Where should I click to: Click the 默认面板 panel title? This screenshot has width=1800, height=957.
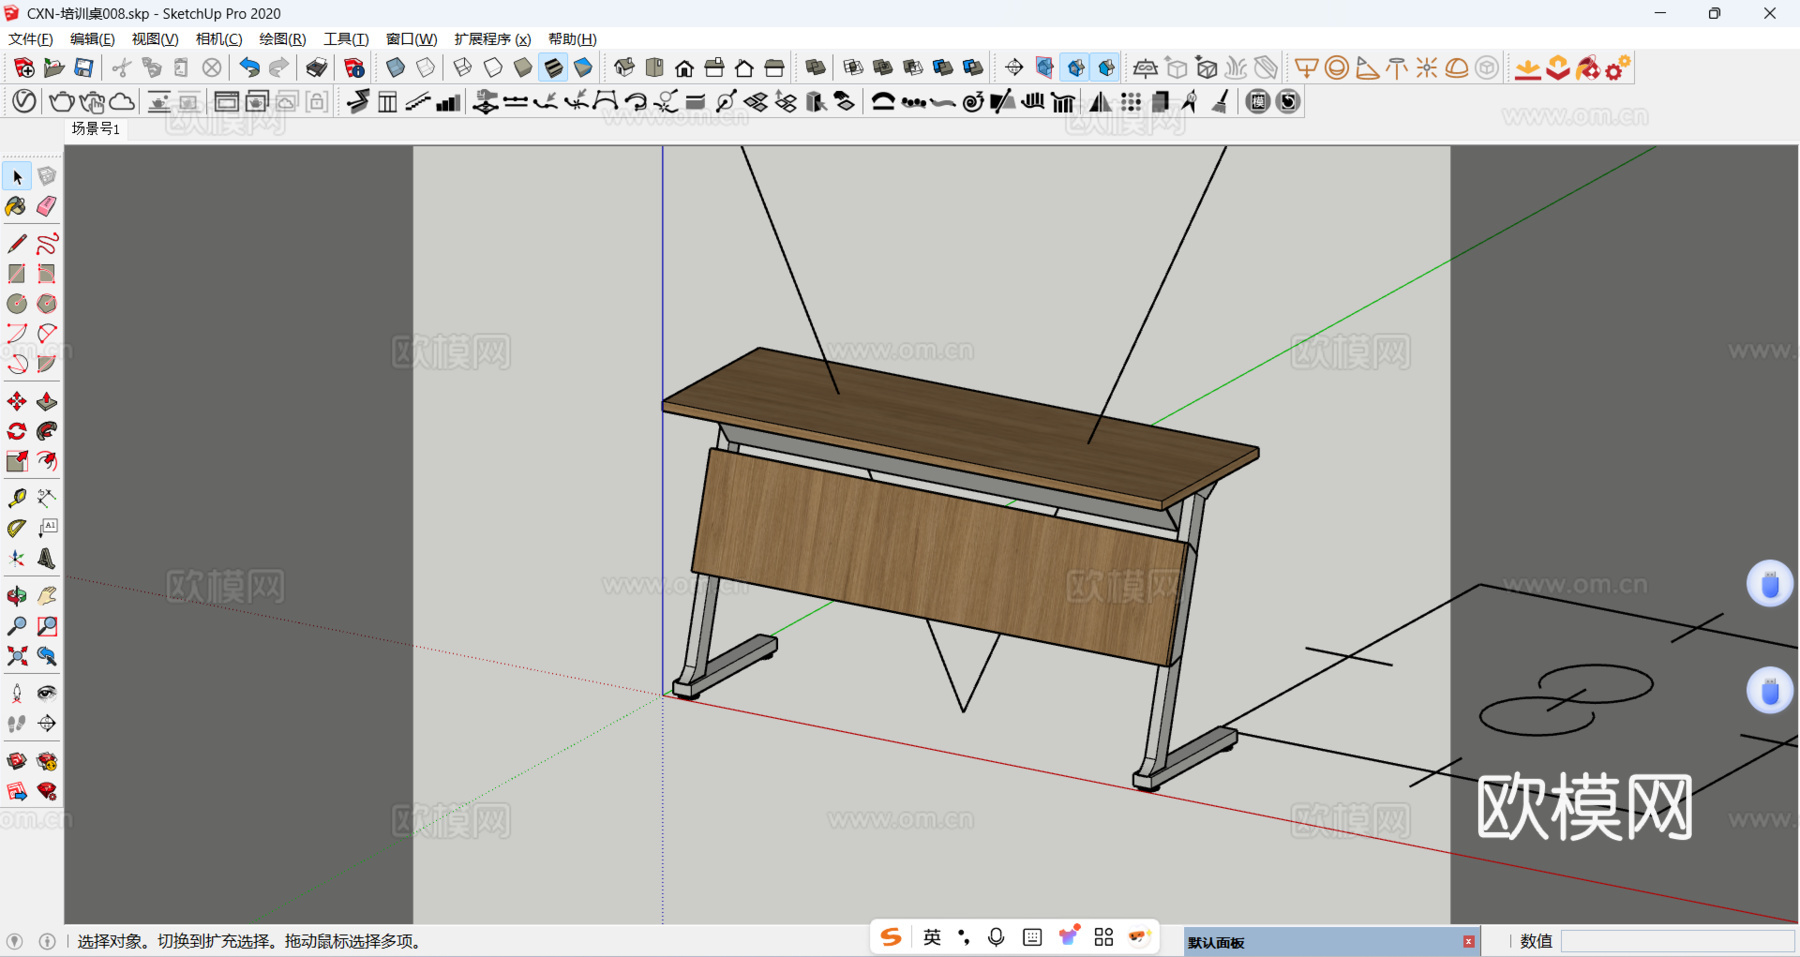[1216, 942]
